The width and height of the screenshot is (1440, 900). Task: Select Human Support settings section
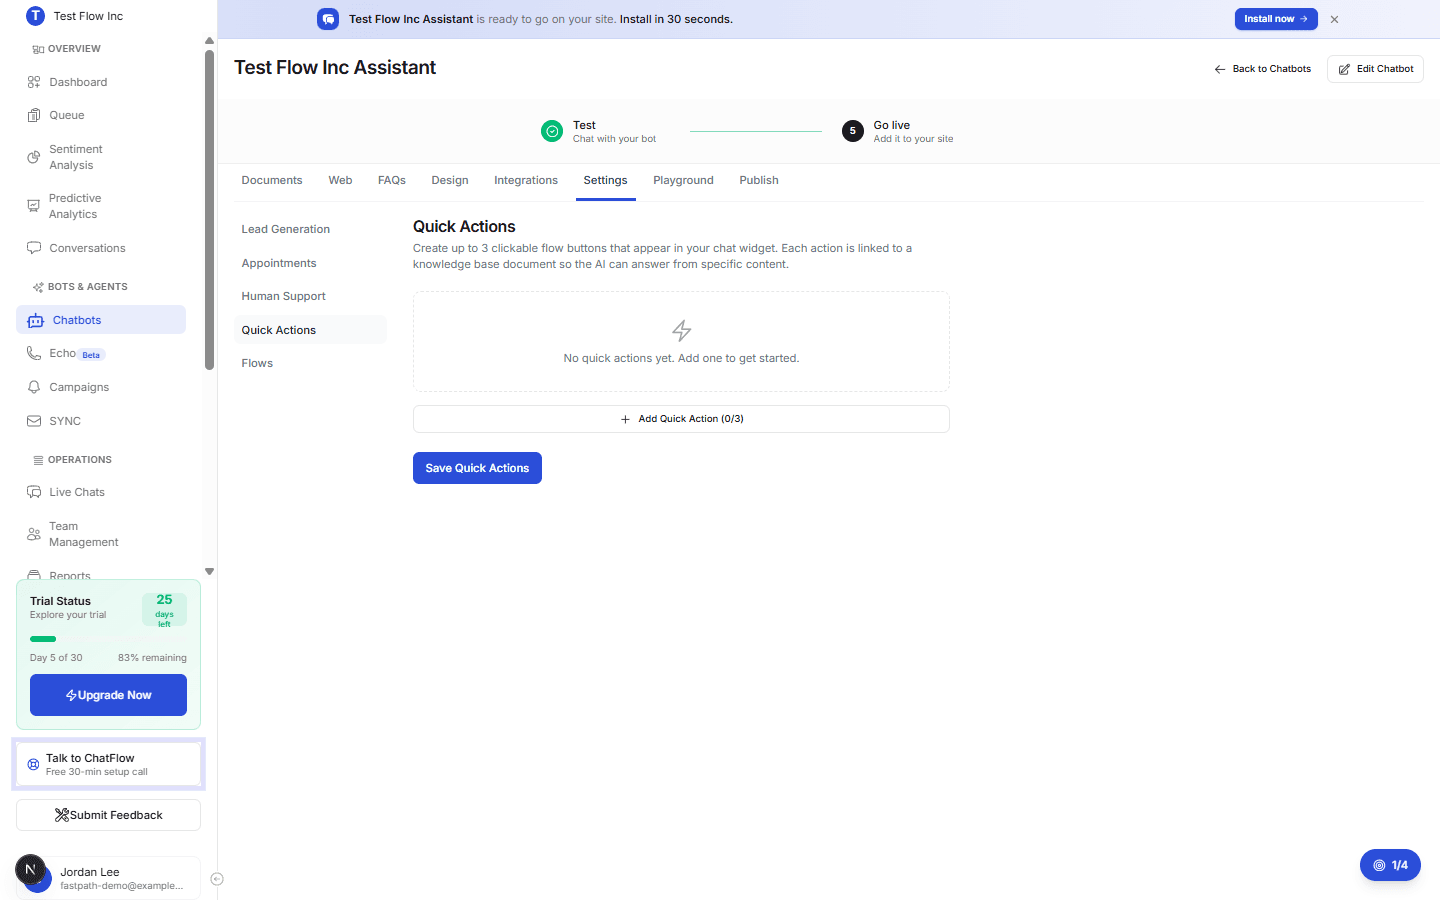[x=310, y=296]
